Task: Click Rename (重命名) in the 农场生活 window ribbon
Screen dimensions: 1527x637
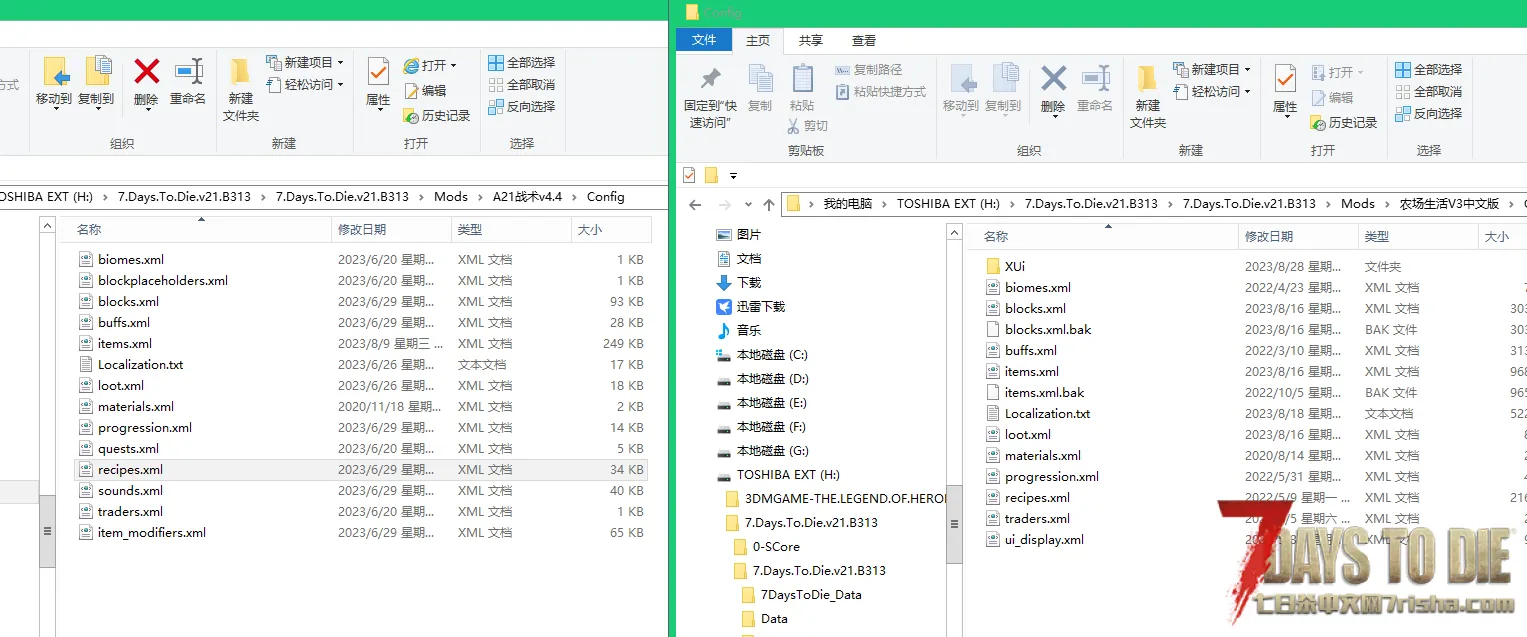Action: 1095,88
